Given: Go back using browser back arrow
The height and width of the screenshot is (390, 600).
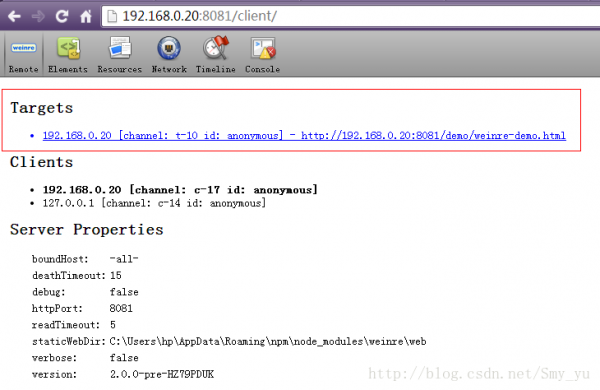Looking at the screenshot, I should pyautogui.click(x=15, y=16).
